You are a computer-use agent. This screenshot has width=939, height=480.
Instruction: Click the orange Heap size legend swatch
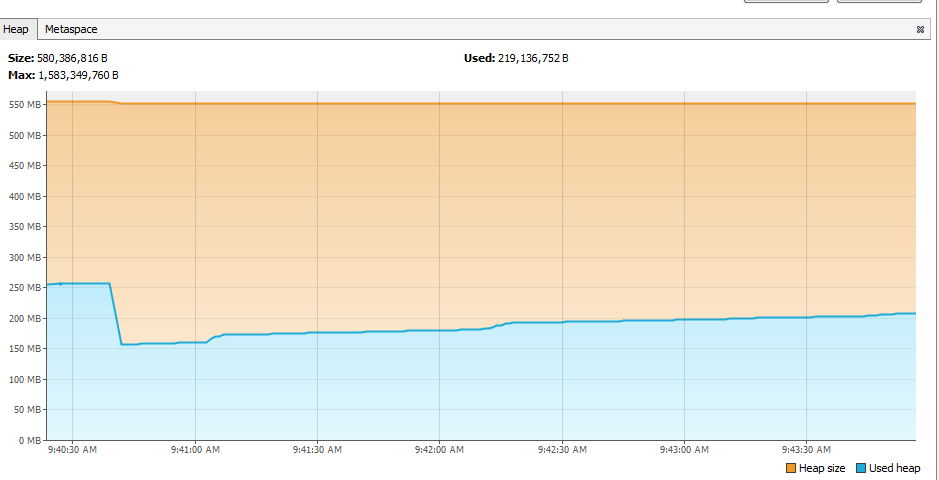(x=791, y=468)
